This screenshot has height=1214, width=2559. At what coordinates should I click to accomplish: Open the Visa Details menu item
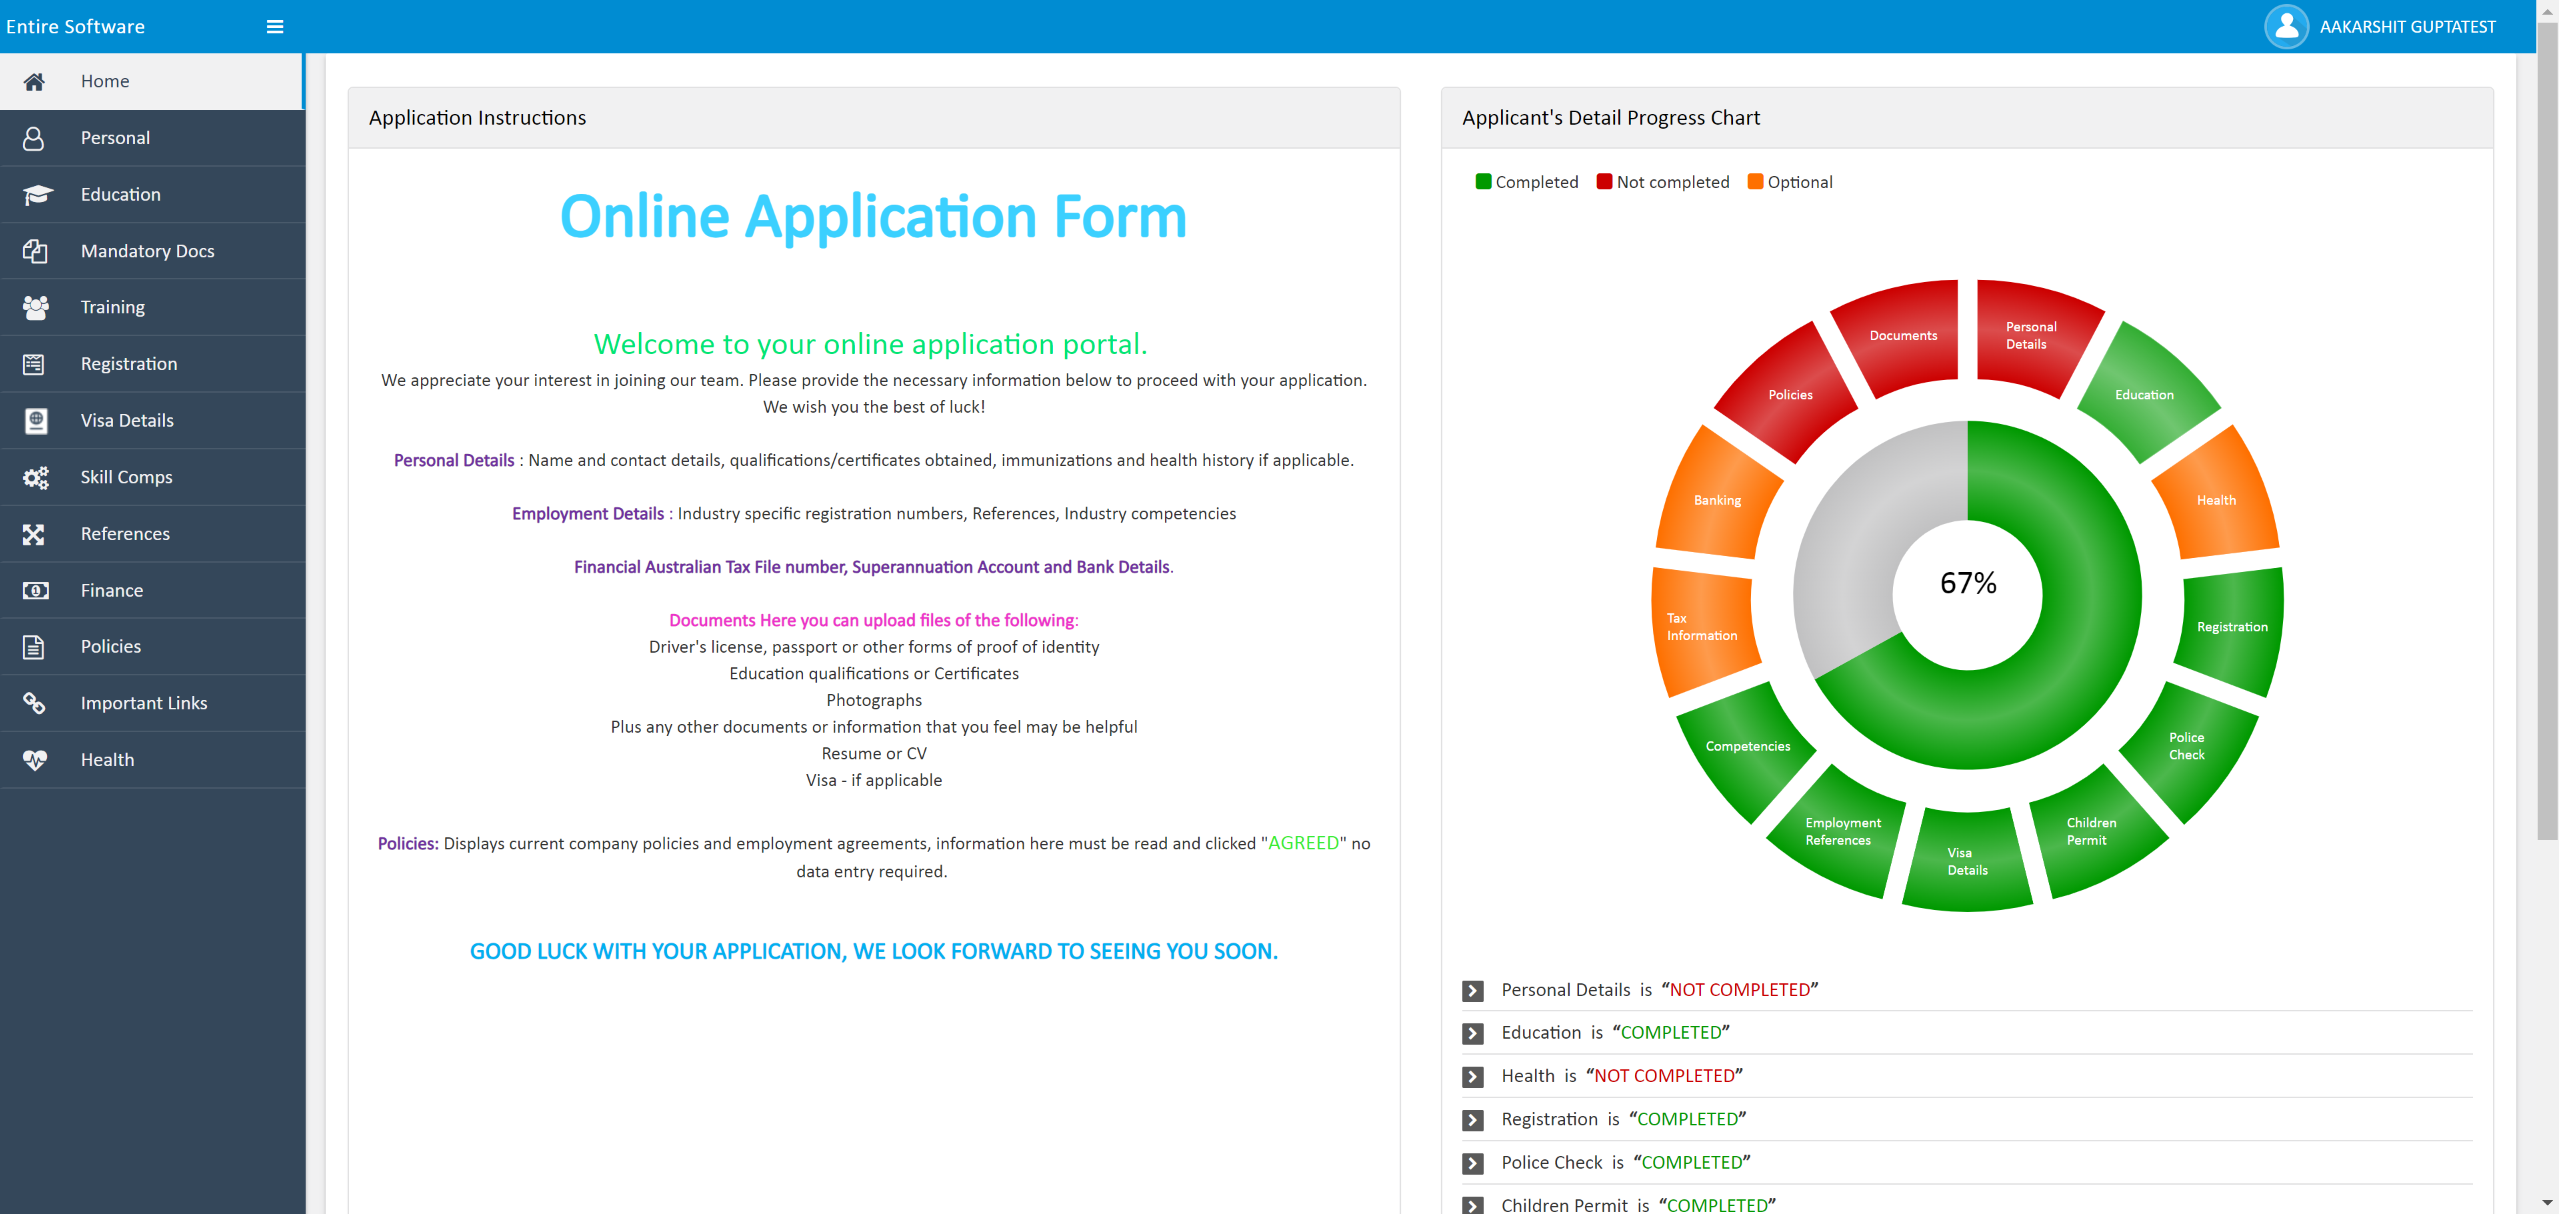(127, 420)
